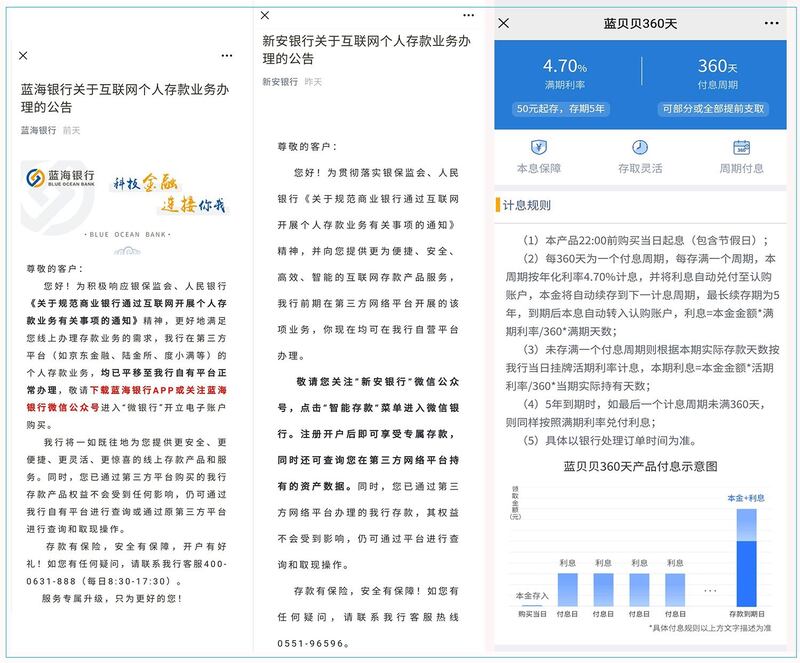800x663 pixels.
Task: Tap the 本息保障 shield icon
Action: (x=539, y=148)
